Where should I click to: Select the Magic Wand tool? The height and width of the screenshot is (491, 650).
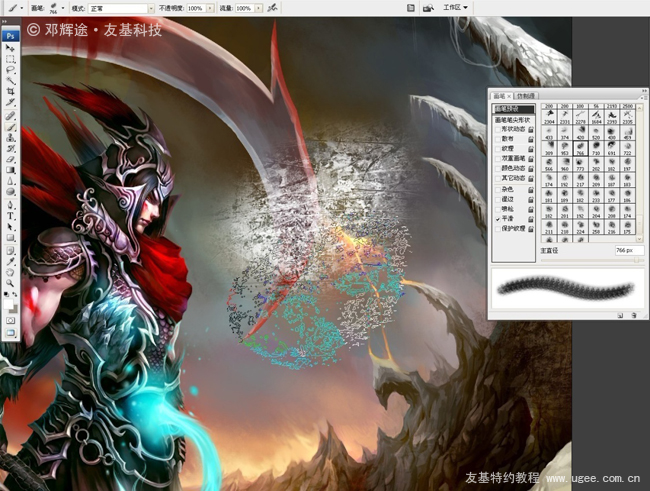[x=10, y=80]
